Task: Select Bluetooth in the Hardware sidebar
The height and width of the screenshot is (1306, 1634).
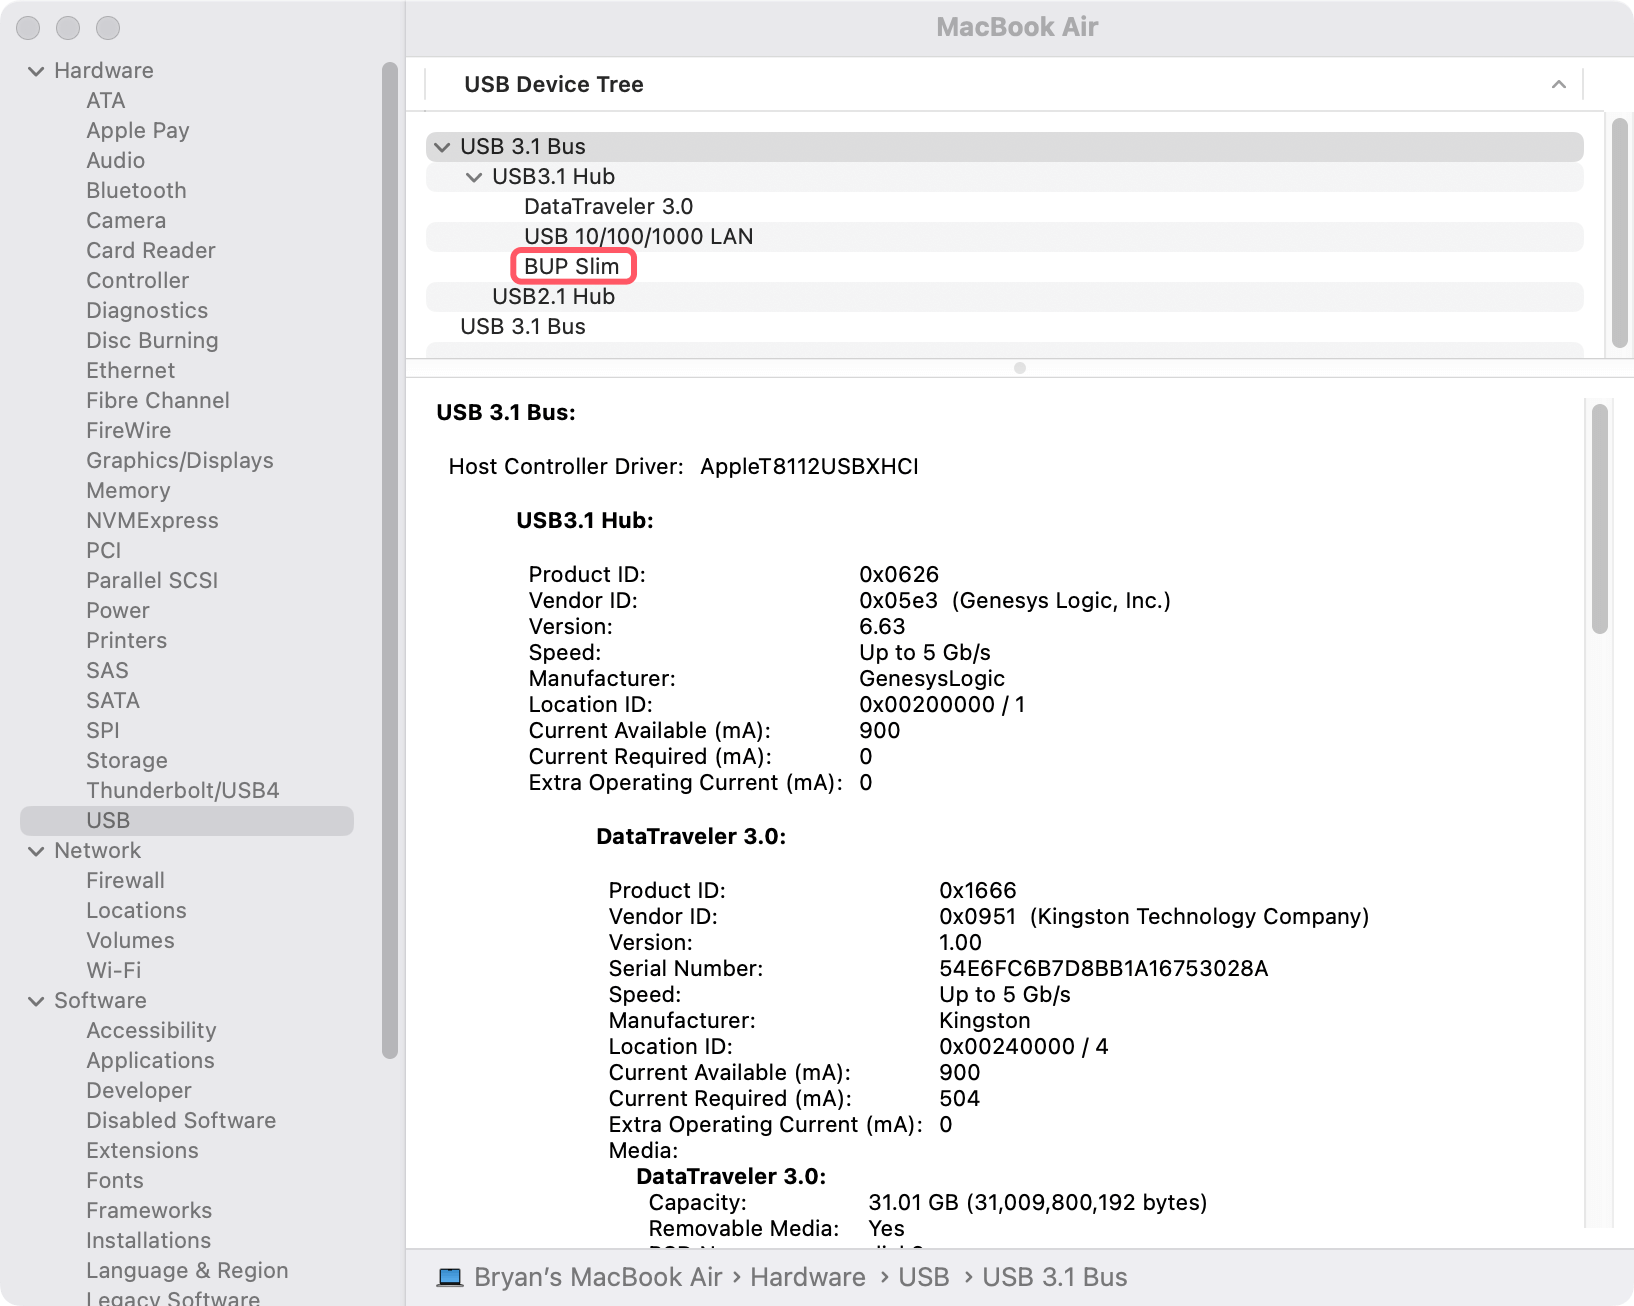Action: pos(136,190)
